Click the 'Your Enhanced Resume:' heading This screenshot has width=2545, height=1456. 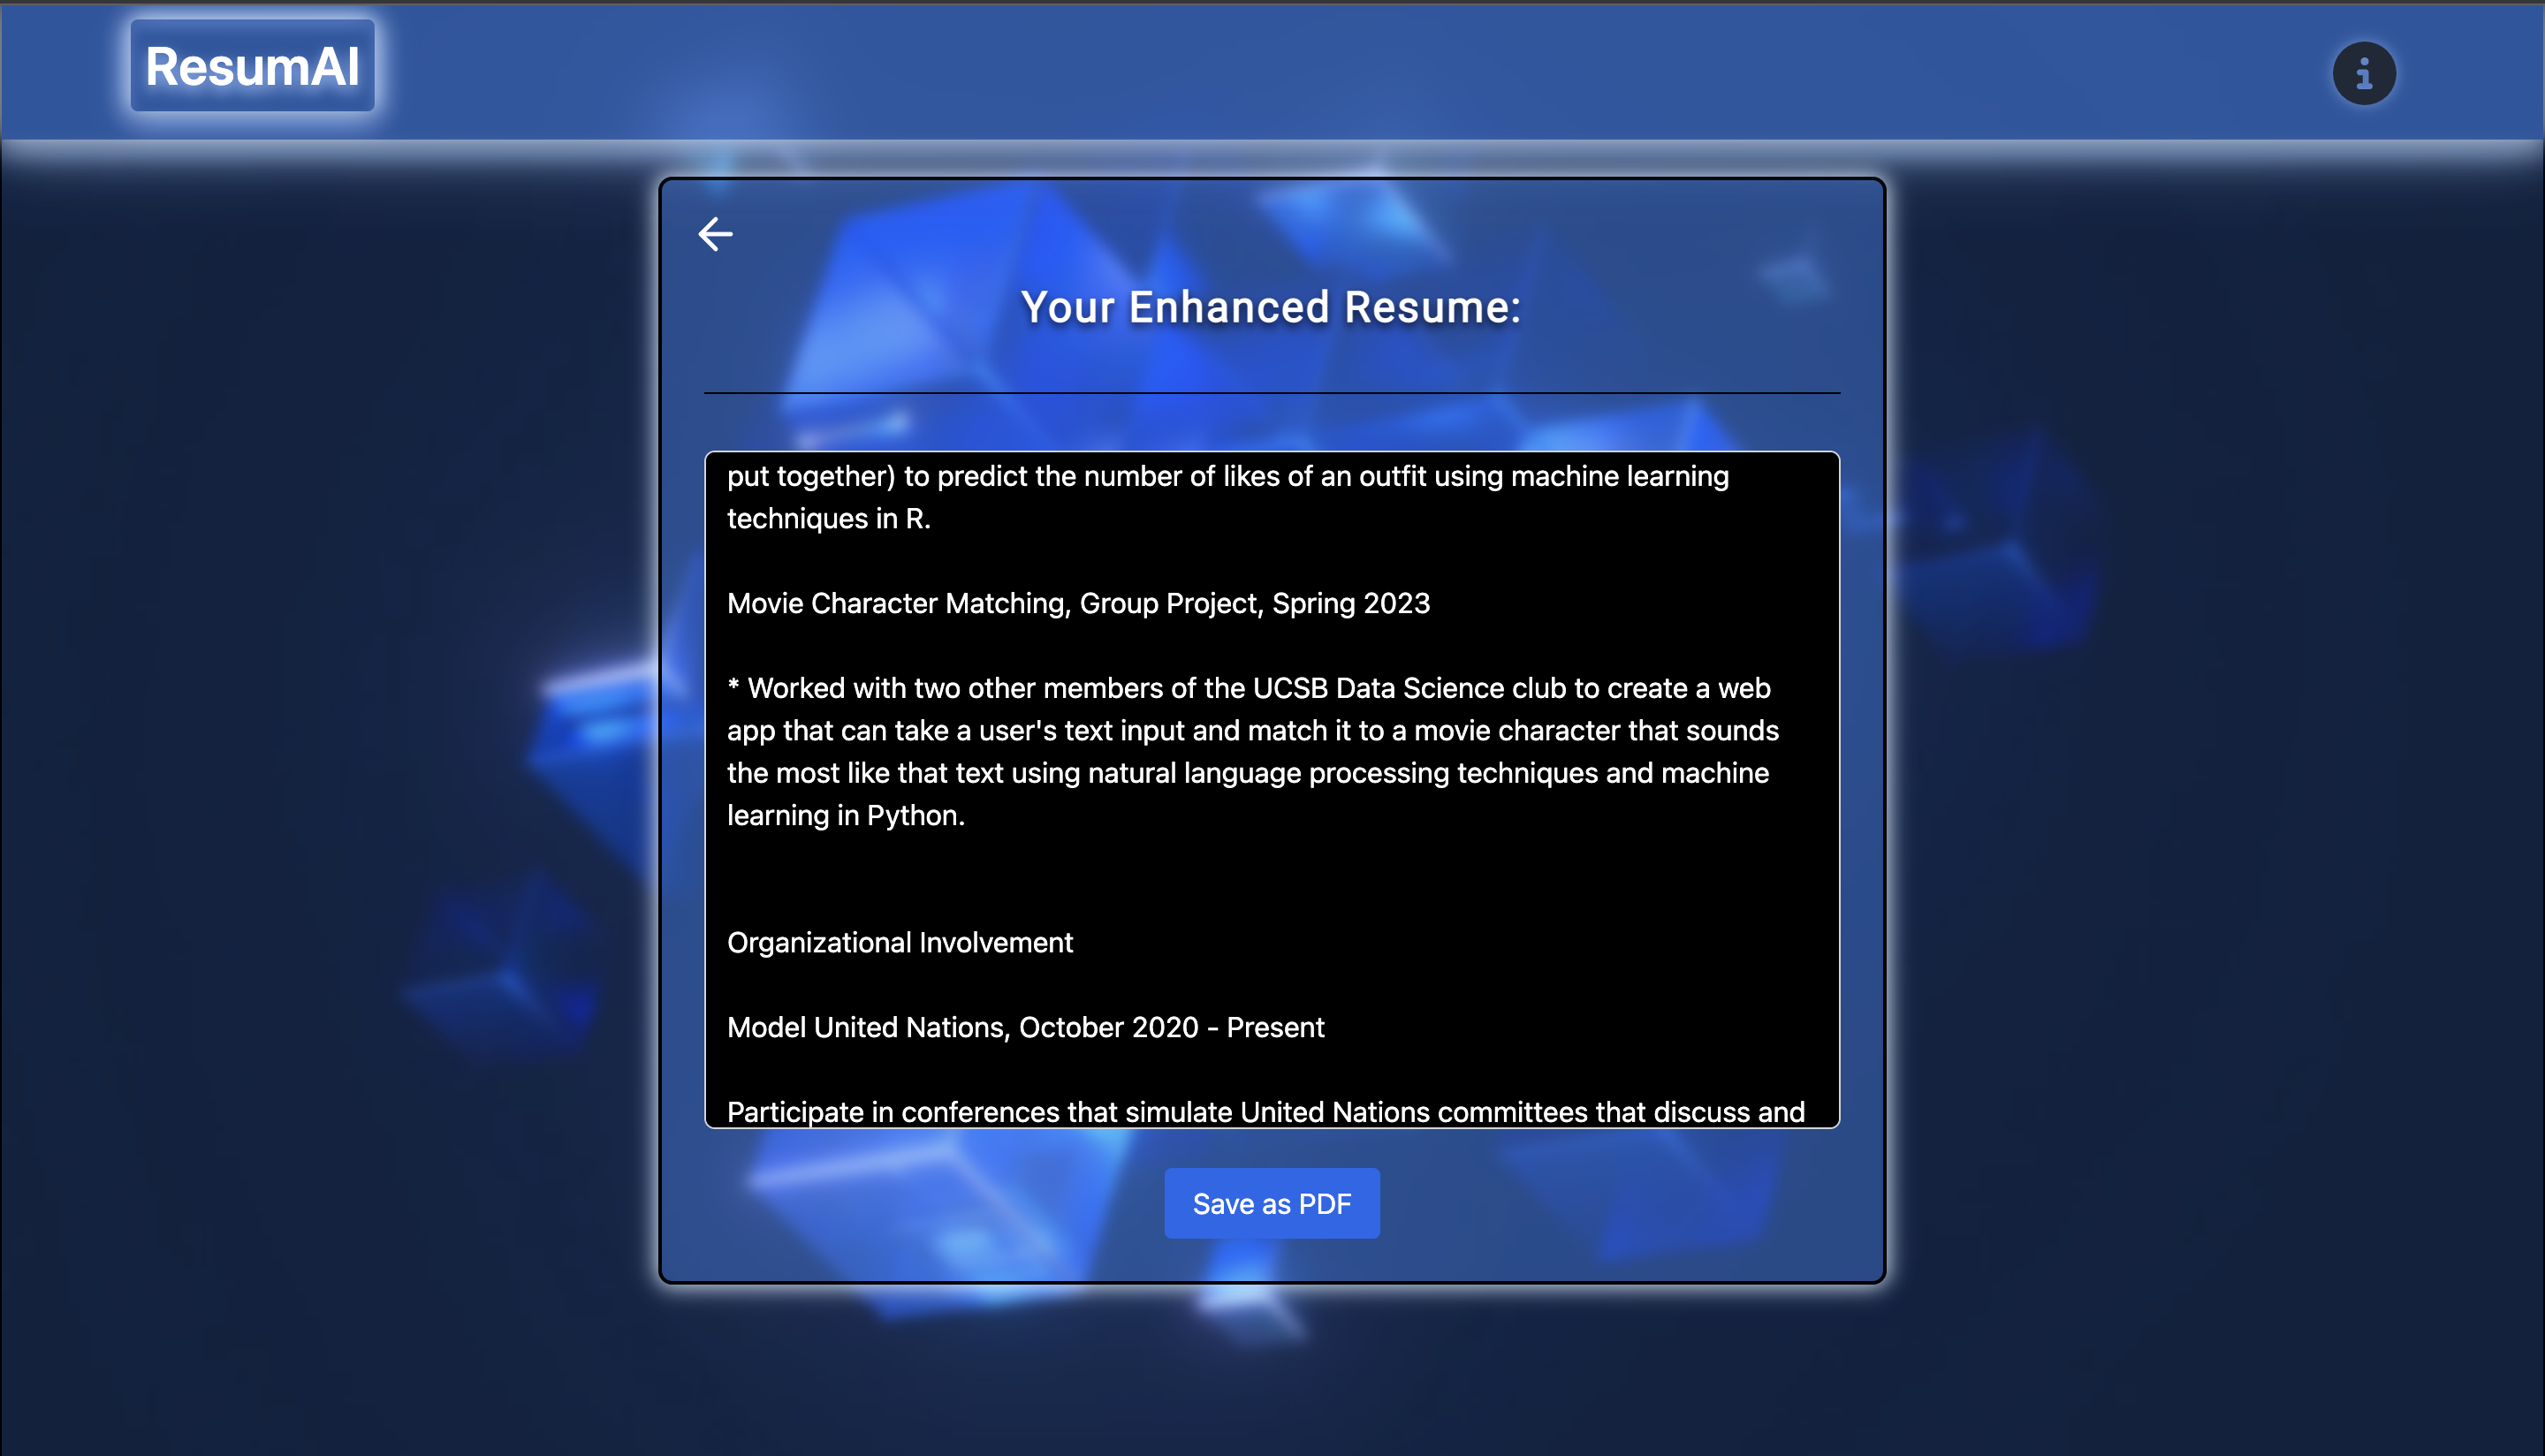coord(1270,307)
